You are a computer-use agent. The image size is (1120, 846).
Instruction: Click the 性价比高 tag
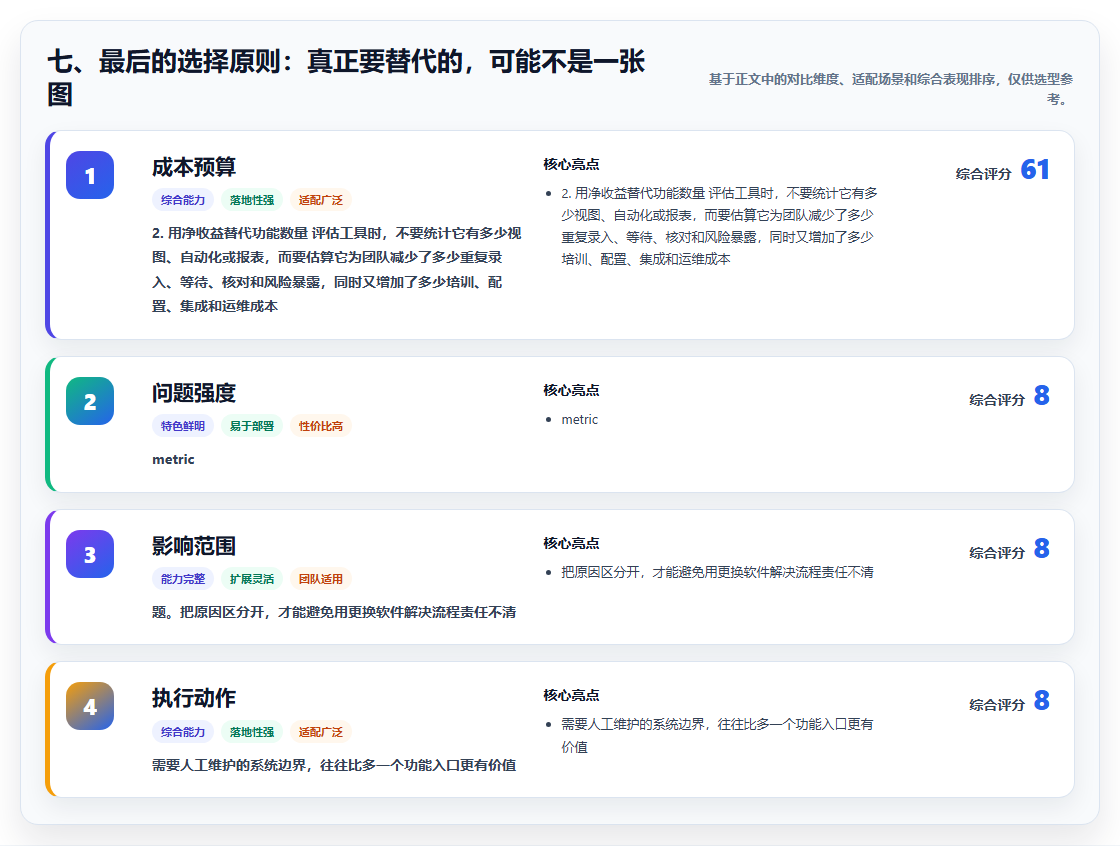321,426
